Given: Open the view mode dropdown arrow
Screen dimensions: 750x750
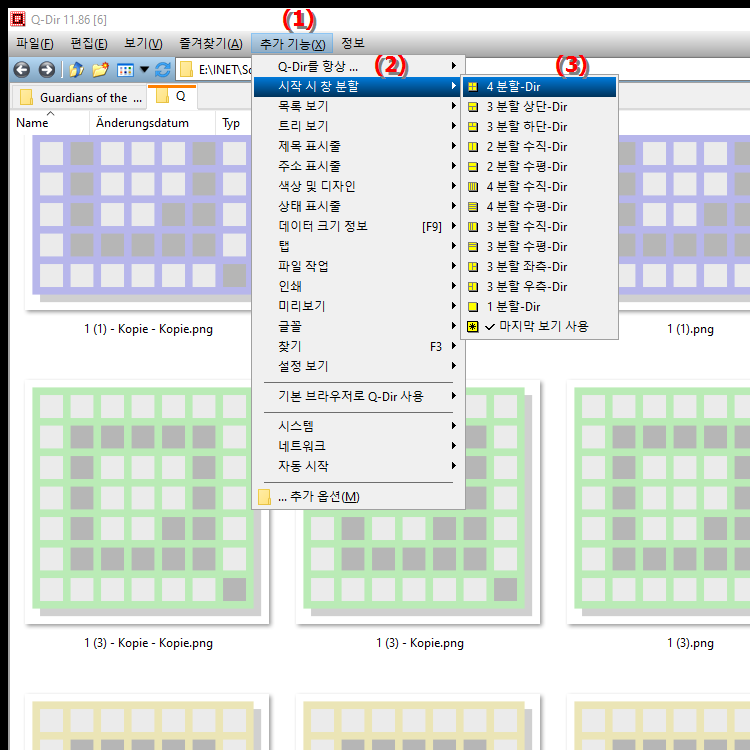Looking at the screenshot, I should (144, 70).
